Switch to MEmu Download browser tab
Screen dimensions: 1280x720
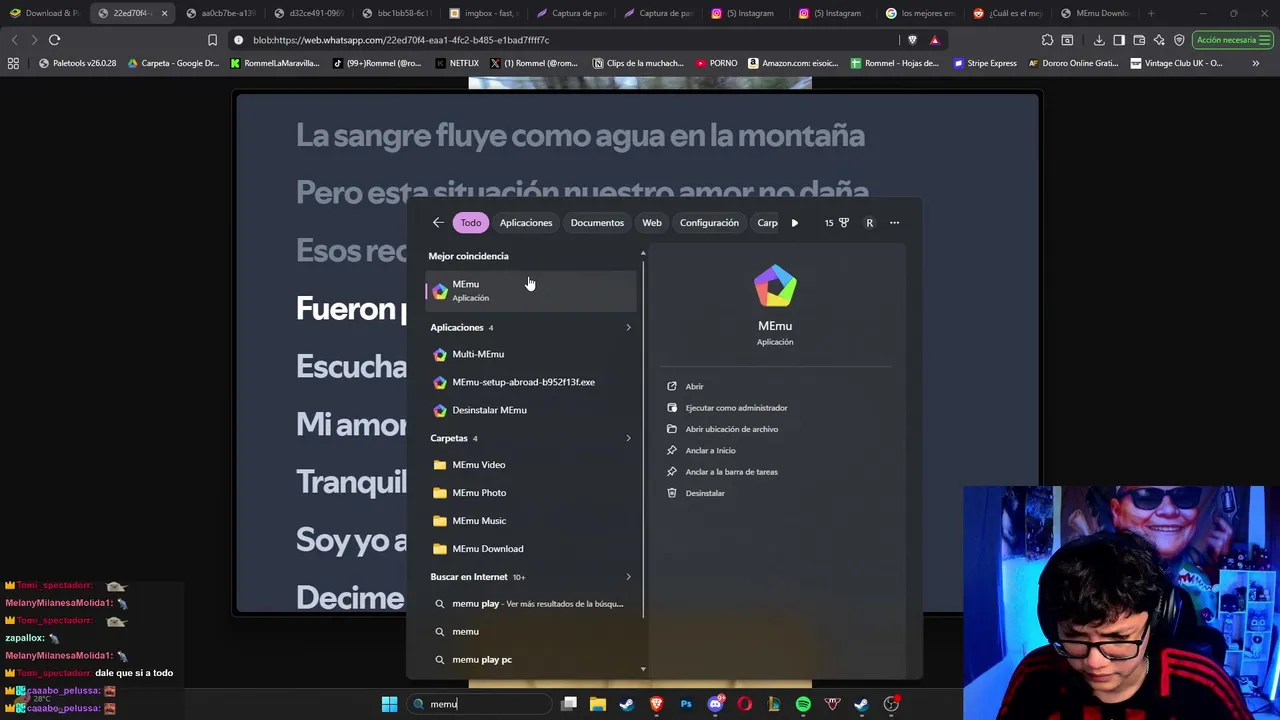(1094, 13)
